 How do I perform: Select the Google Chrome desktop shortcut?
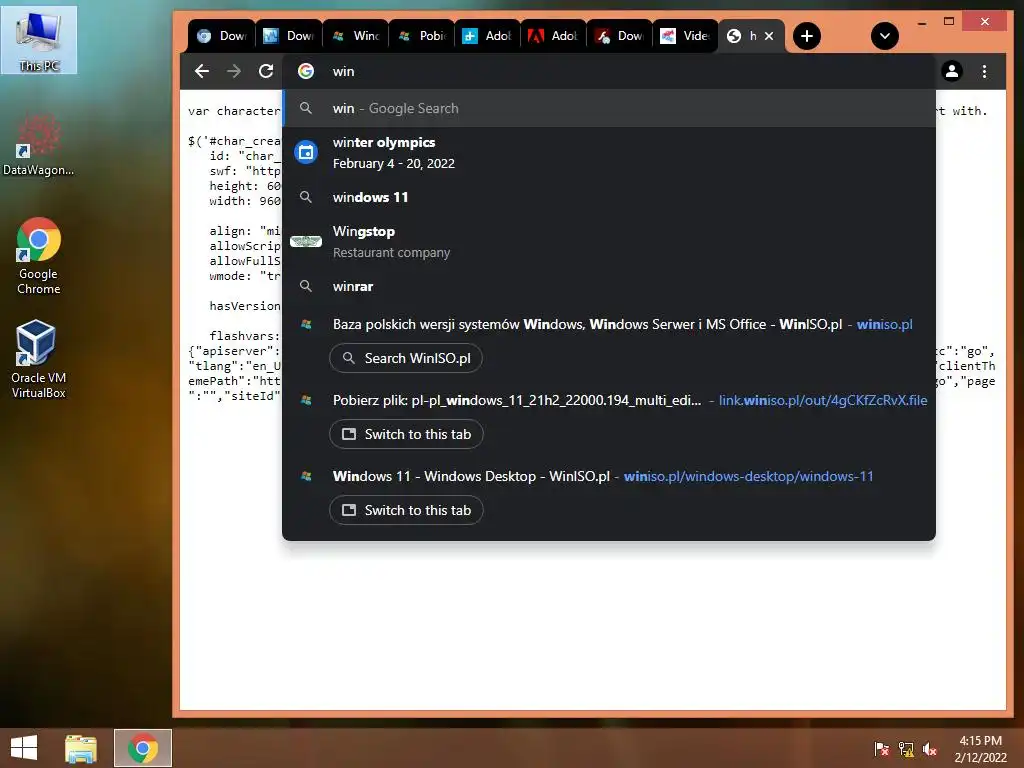[39, 256]
